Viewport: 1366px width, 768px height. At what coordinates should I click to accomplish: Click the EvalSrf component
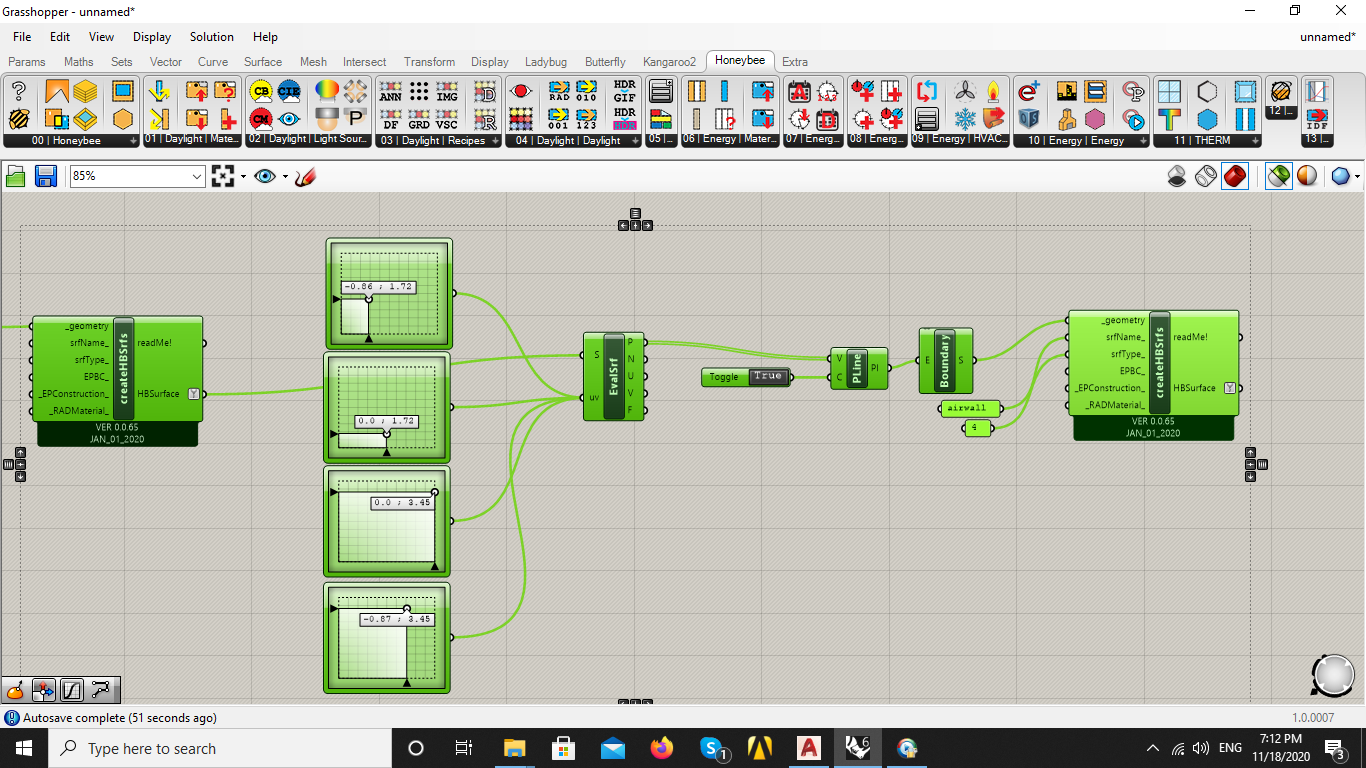614,376
